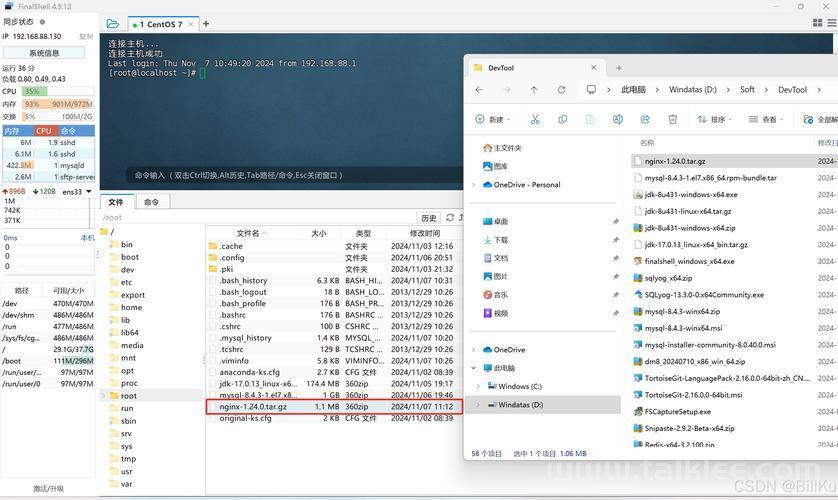The height and width of the screenshot is (500, 838).
Task: Expand the chevron after DevTool breadcrumb
Action: tap(819, 90)
